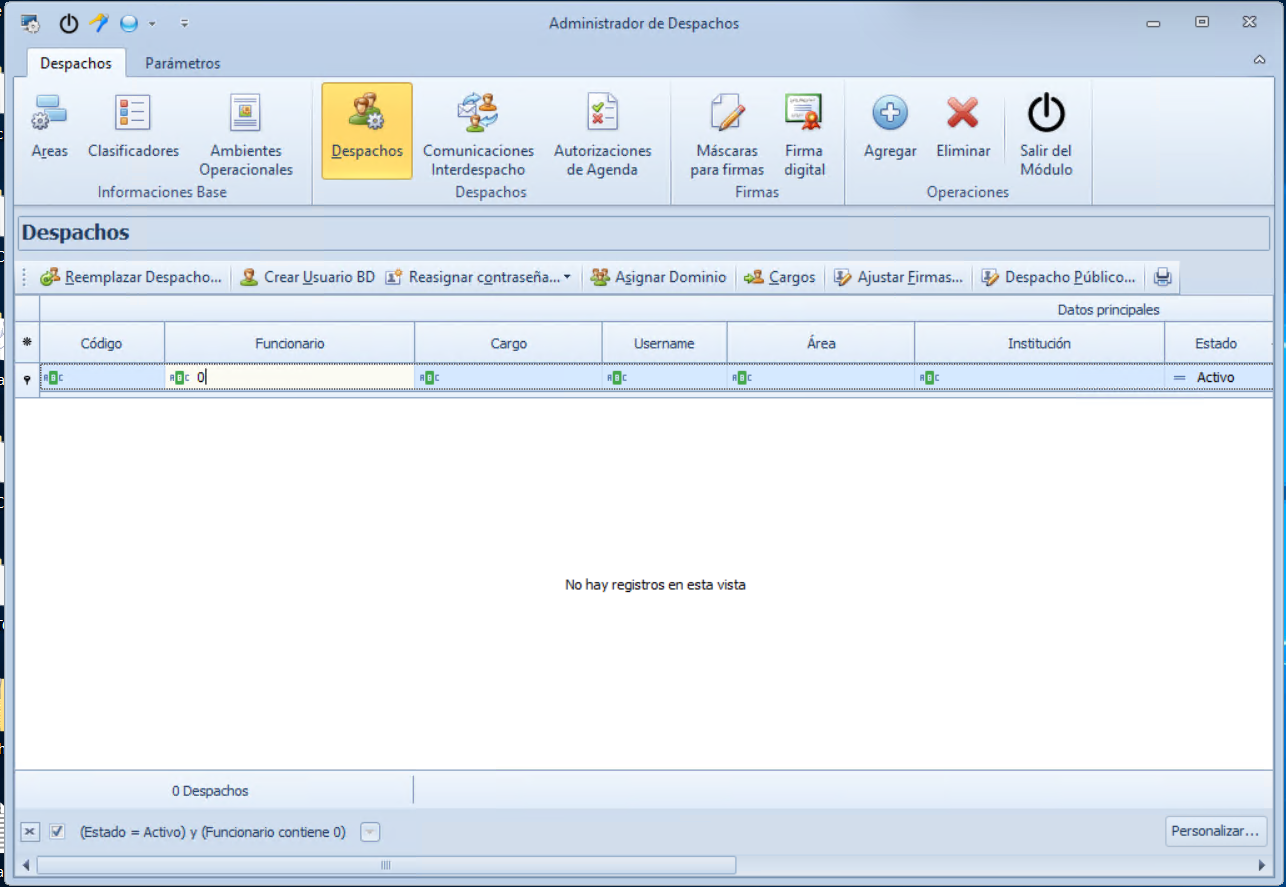Select the print icon on the toolbar

(1161, 277)
